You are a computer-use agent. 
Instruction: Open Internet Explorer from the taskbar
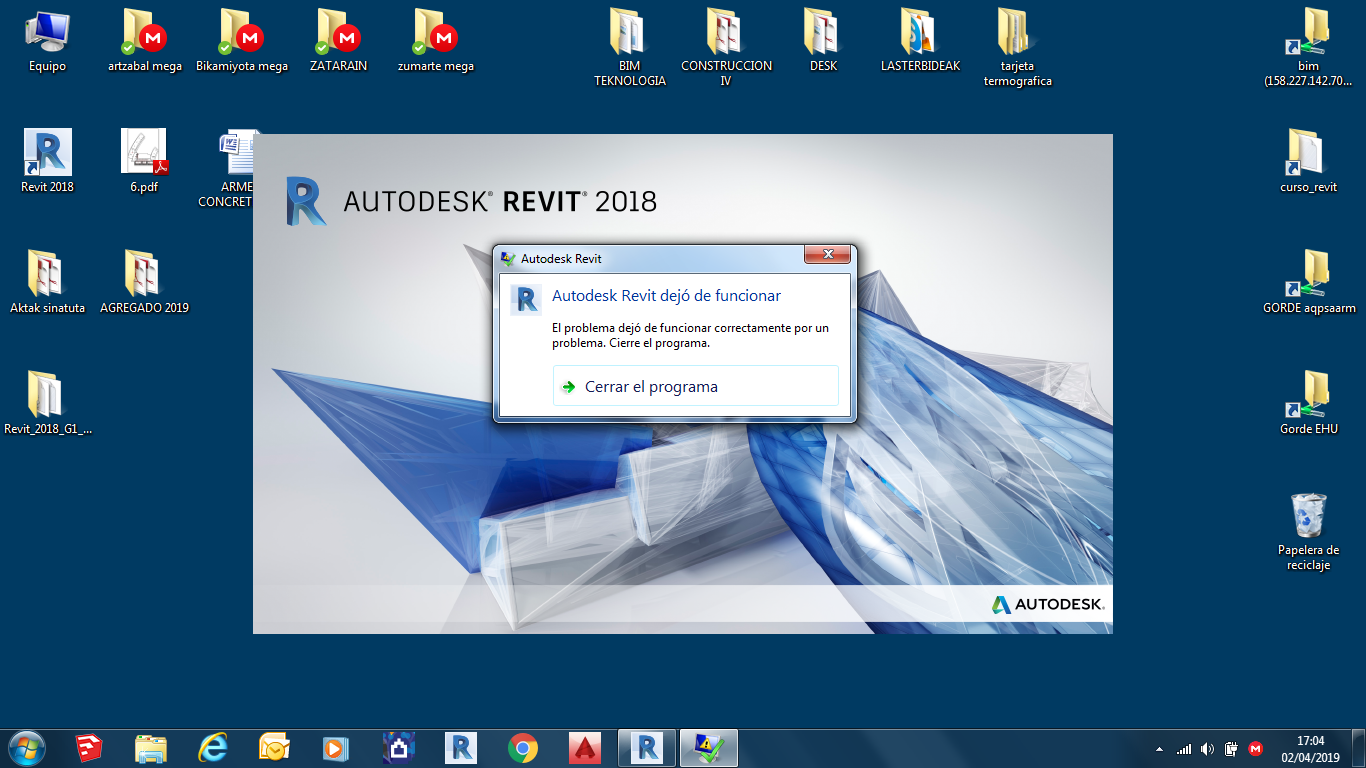(213, 747)
